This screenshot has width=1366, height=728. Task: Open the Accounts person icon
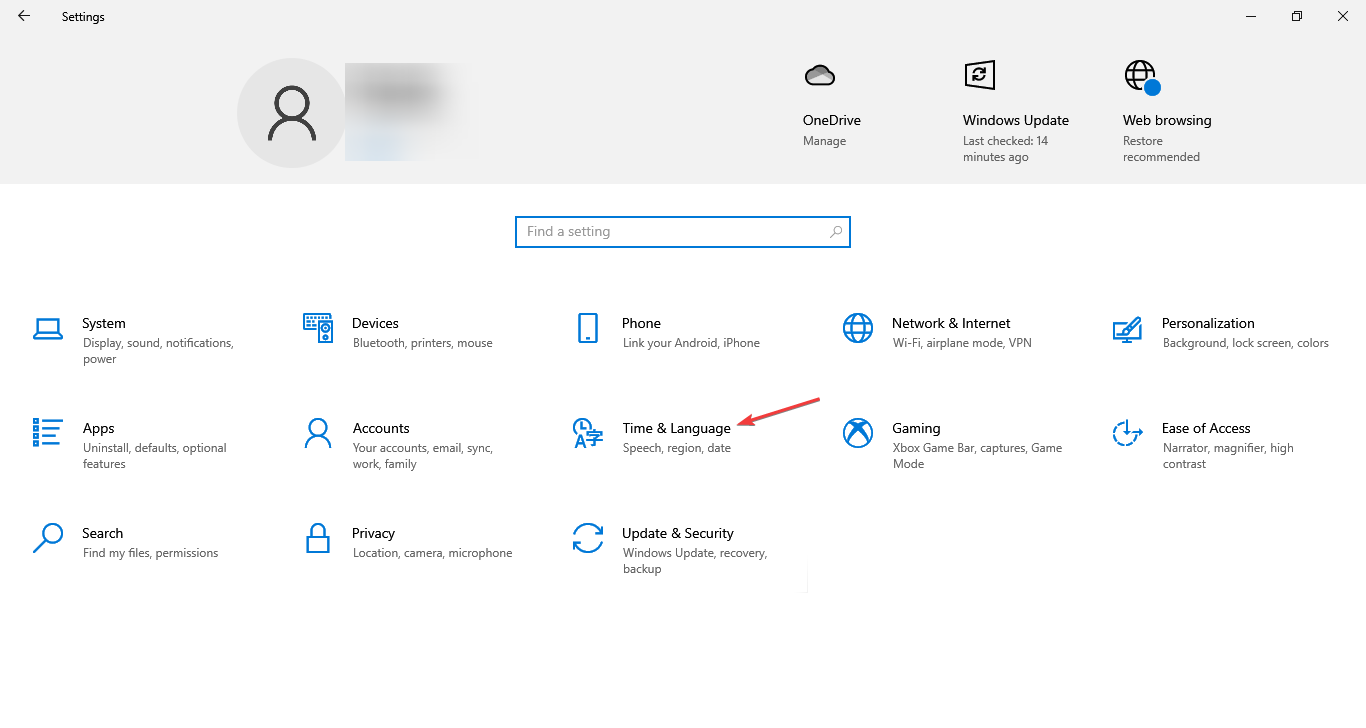[x=318, y=433]
